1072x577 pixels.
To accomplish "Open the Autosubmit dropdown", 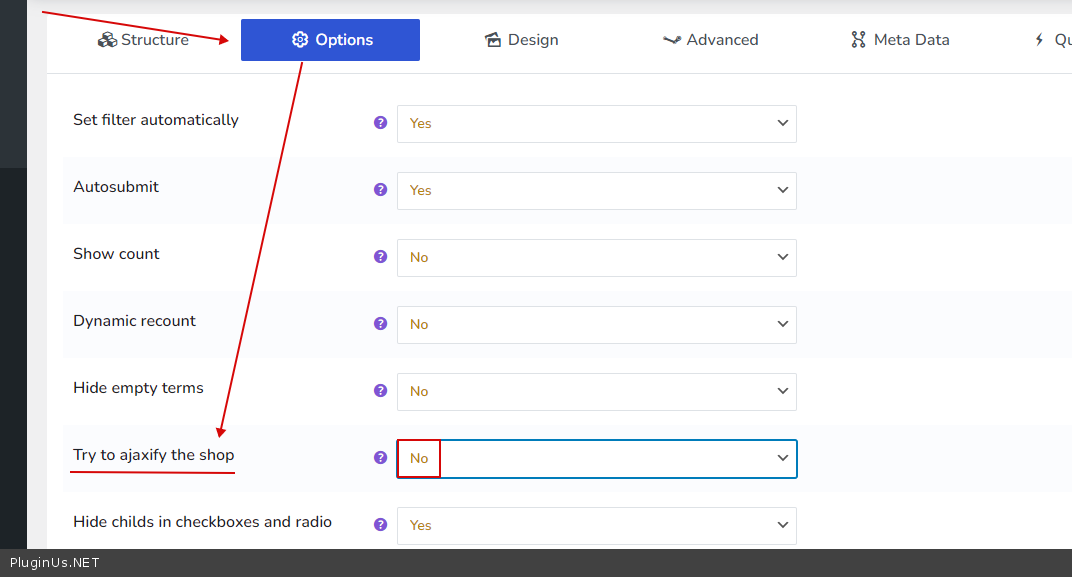I will pos(596,190).
